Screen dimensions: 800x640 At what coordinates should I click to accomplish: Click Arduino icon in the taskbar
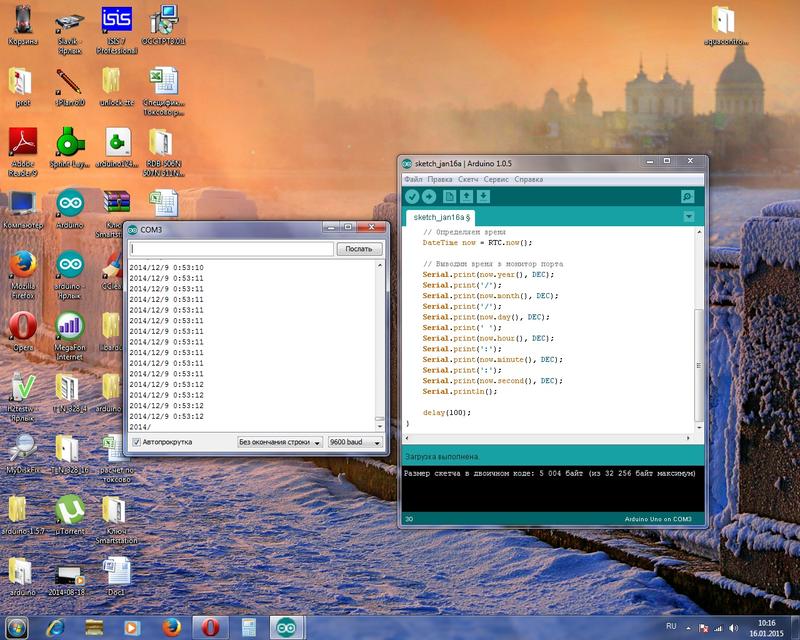[287, 627]
